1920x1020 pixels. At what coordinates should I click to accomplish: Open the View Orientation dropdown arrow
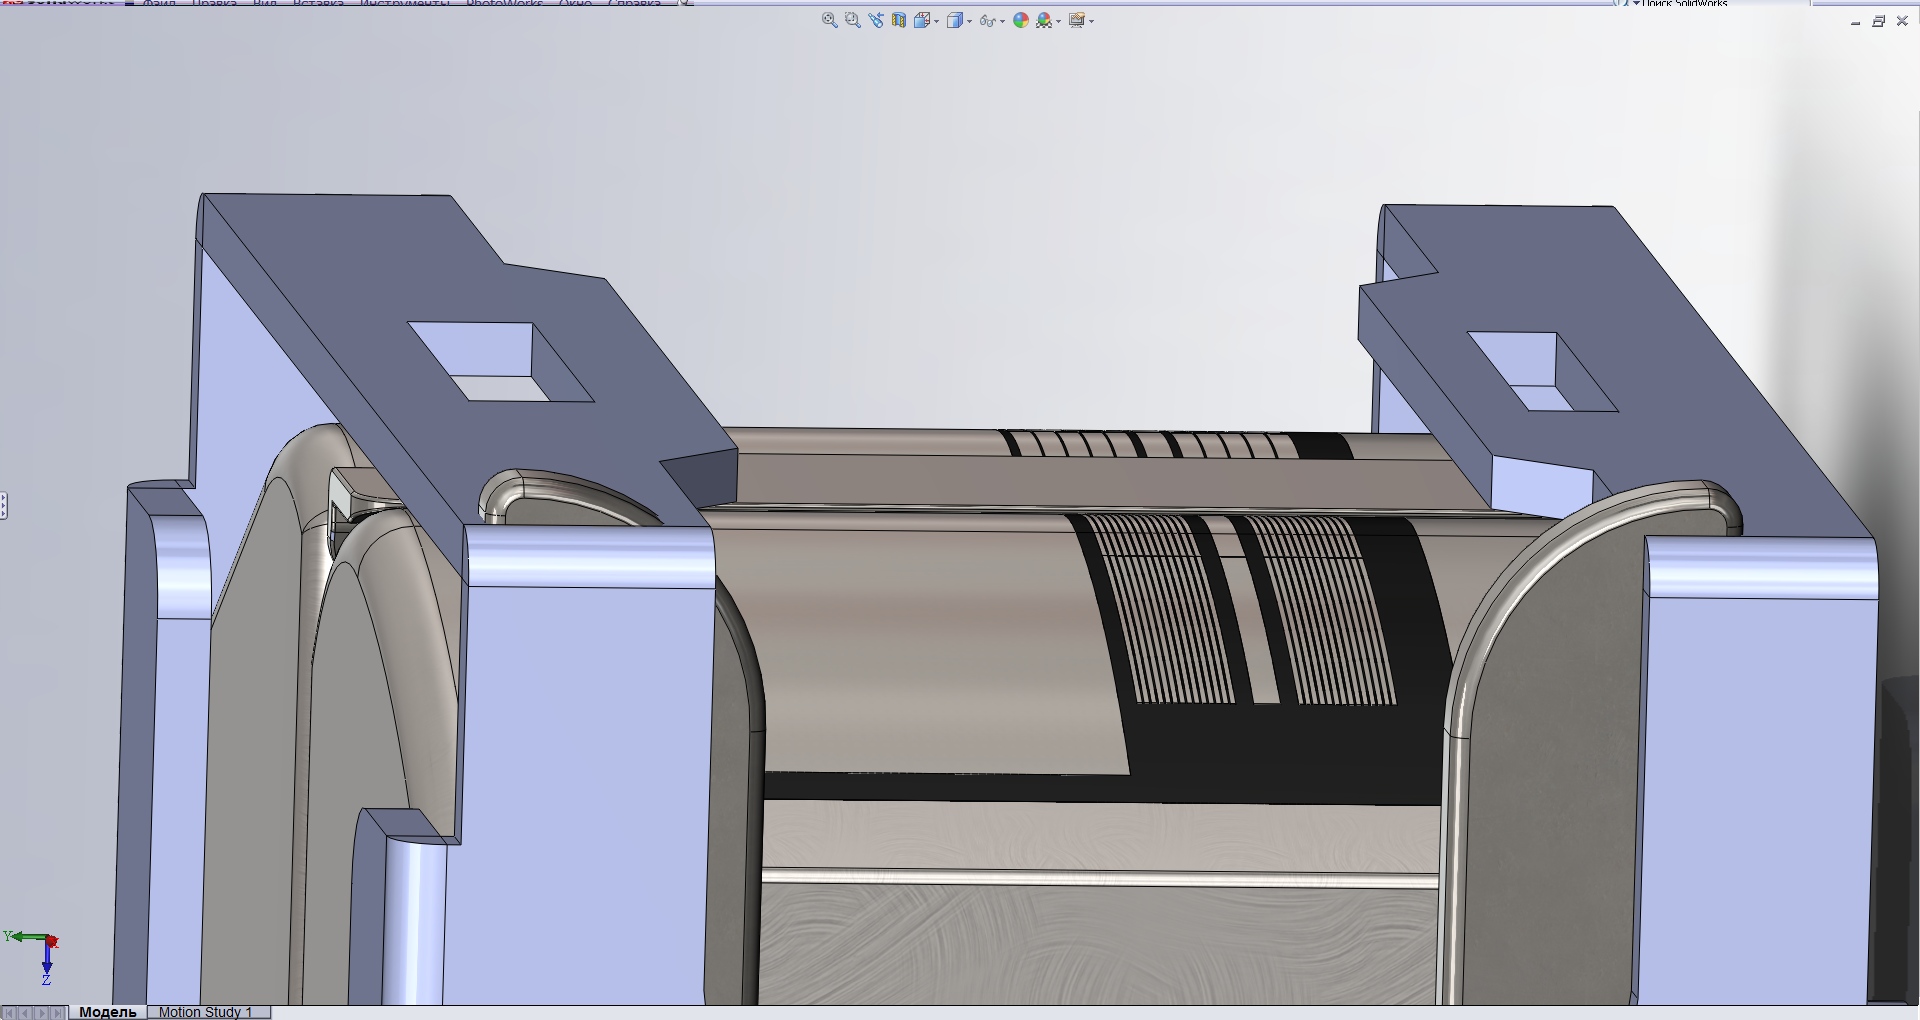click(936, 21)
